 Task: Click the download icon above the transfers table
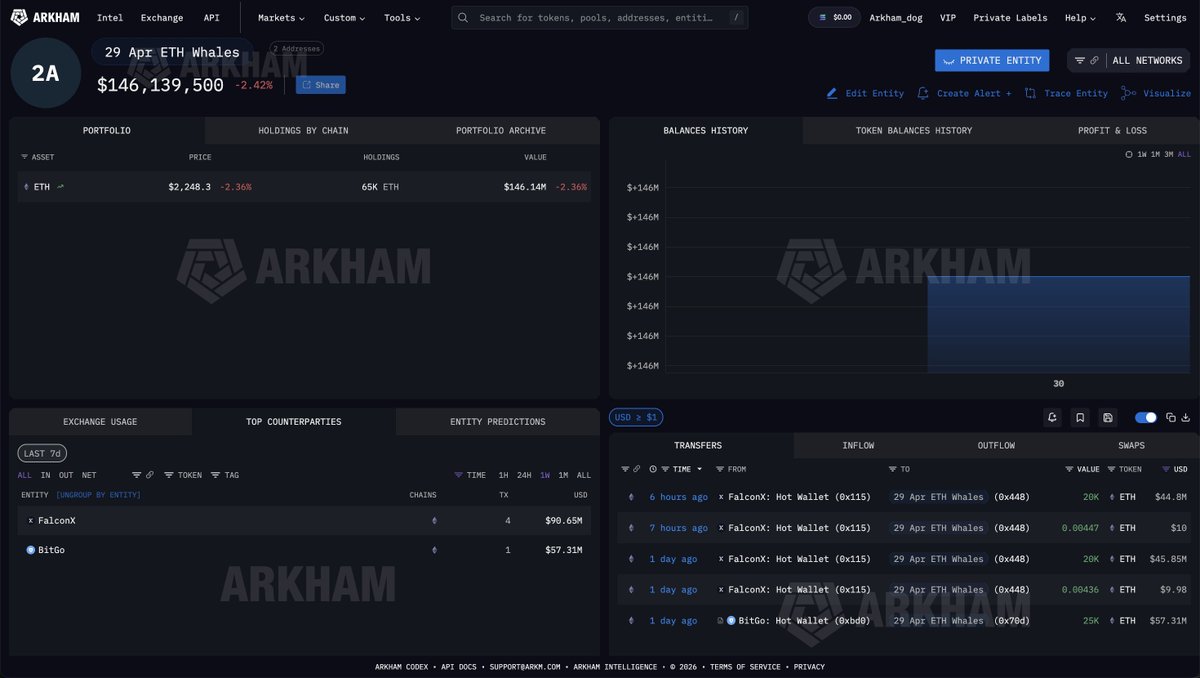(x=1186, y=417)
